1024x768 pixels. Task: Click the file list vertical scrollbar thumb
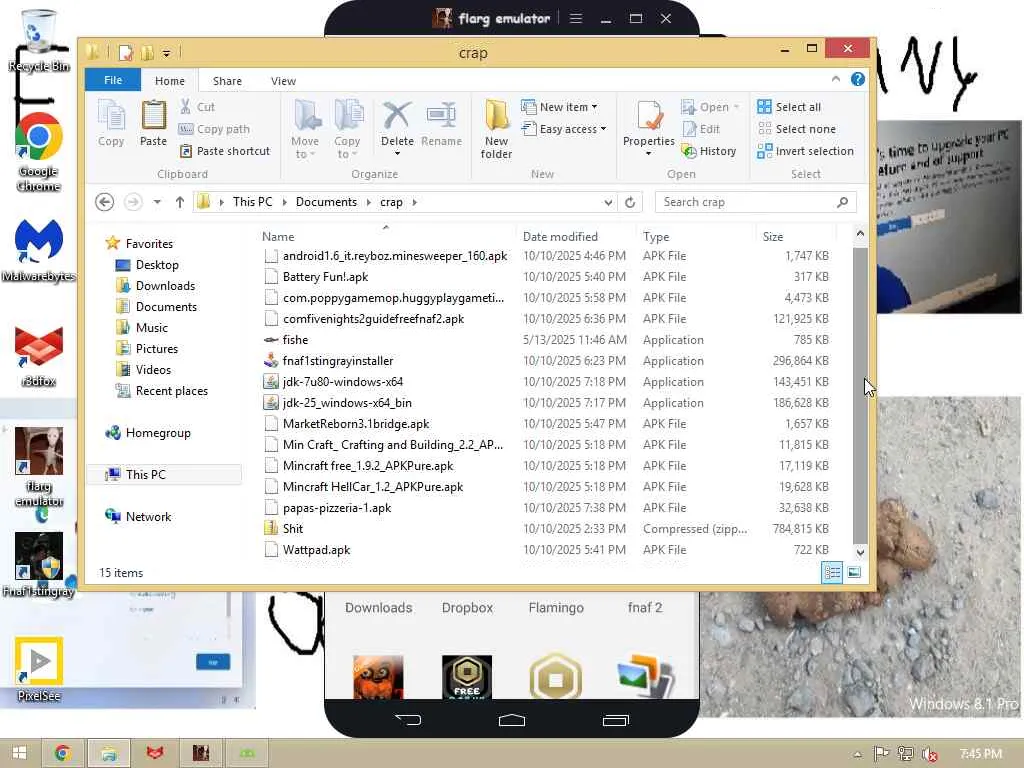point(860,394)
